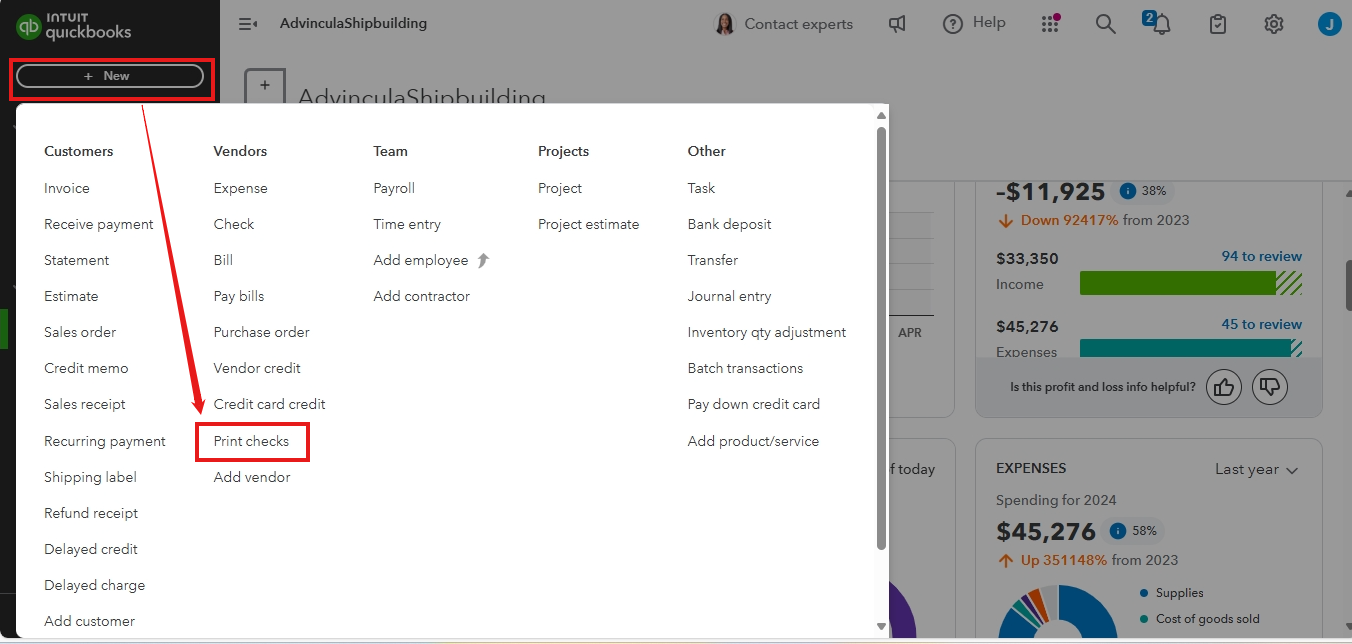Choose Sales receipt
This screenshot has height=644, width=1352.
coord(85,404)
